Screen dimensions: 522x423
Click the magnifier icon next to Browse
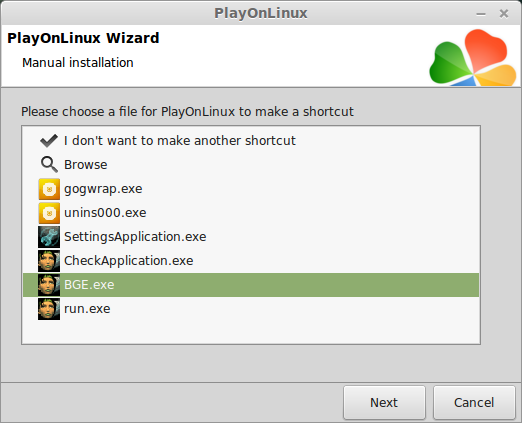(49, 165)
